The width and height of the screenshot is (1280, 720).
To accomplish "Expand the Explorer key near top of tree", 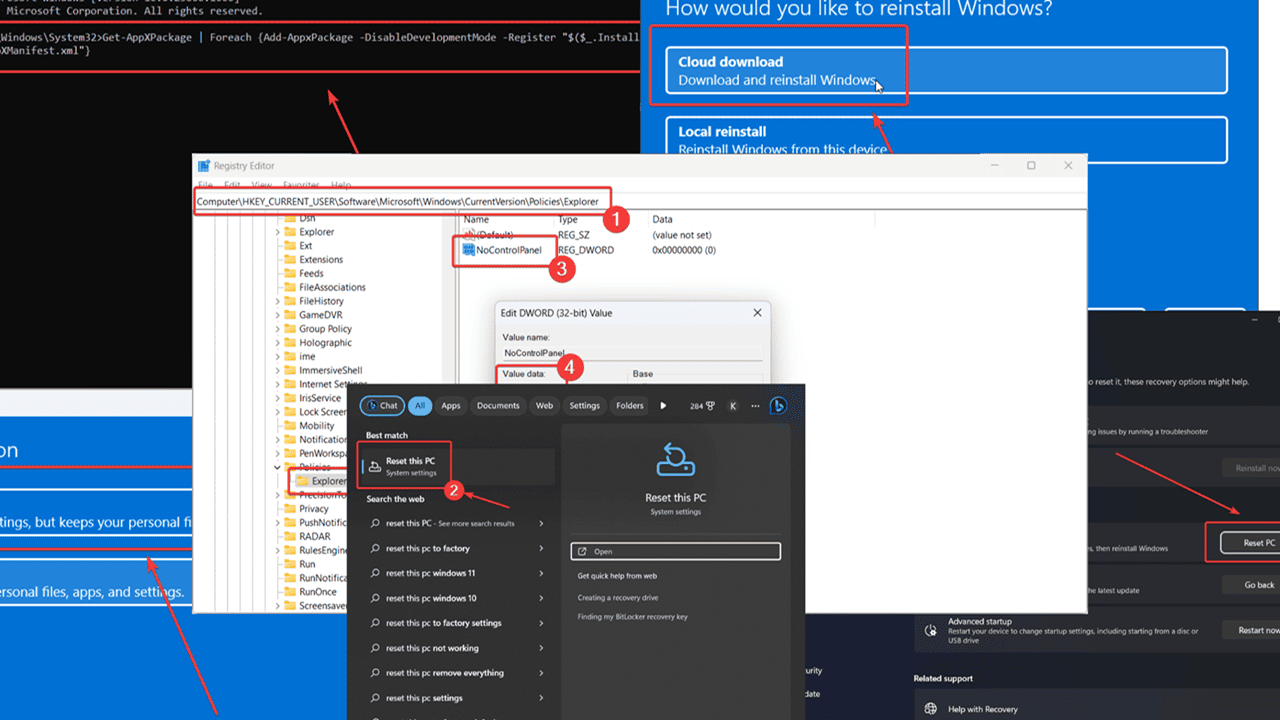I will 278,231.
